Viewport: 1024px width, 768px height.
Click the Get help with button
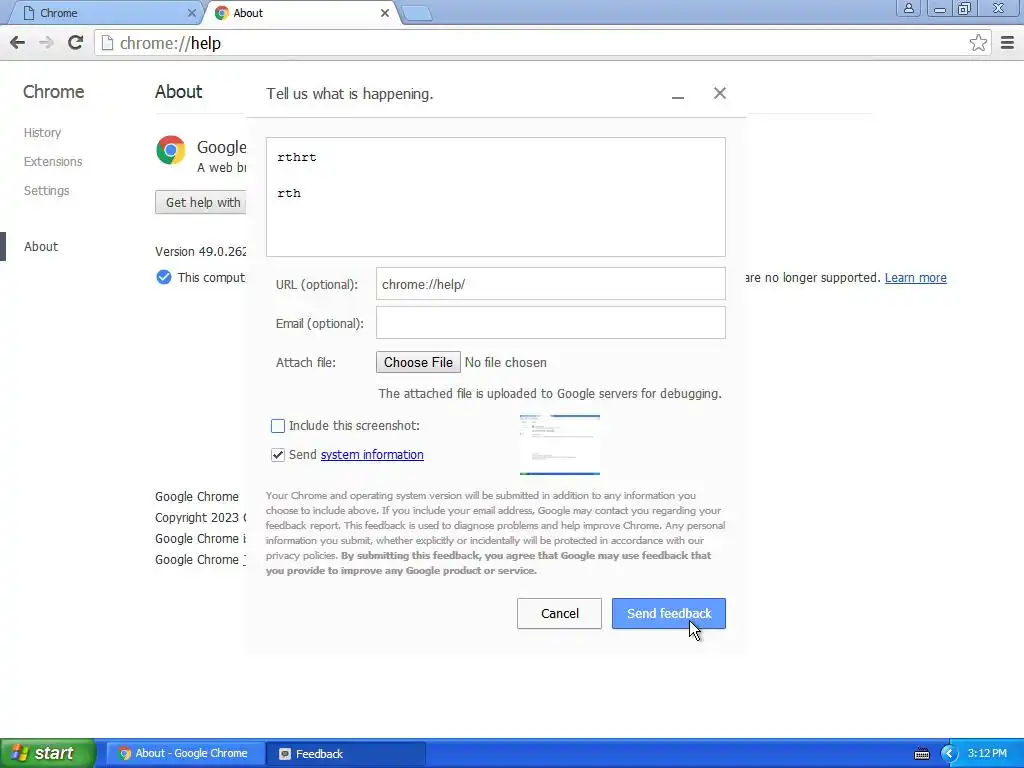pyautogui.click(x=201, y=202)
